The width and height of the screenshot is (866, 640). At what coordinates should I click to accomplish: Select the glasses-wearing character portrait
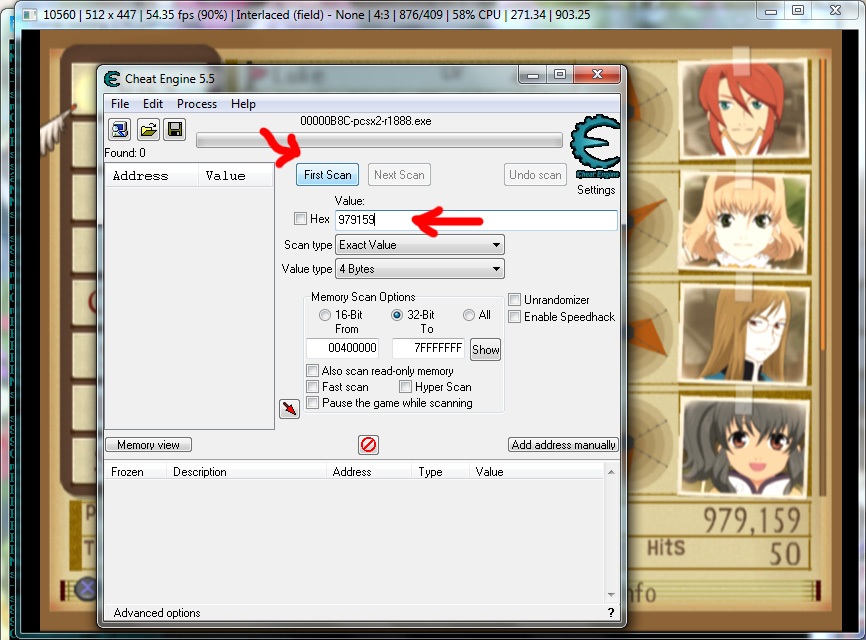click(x=743, y=333)
